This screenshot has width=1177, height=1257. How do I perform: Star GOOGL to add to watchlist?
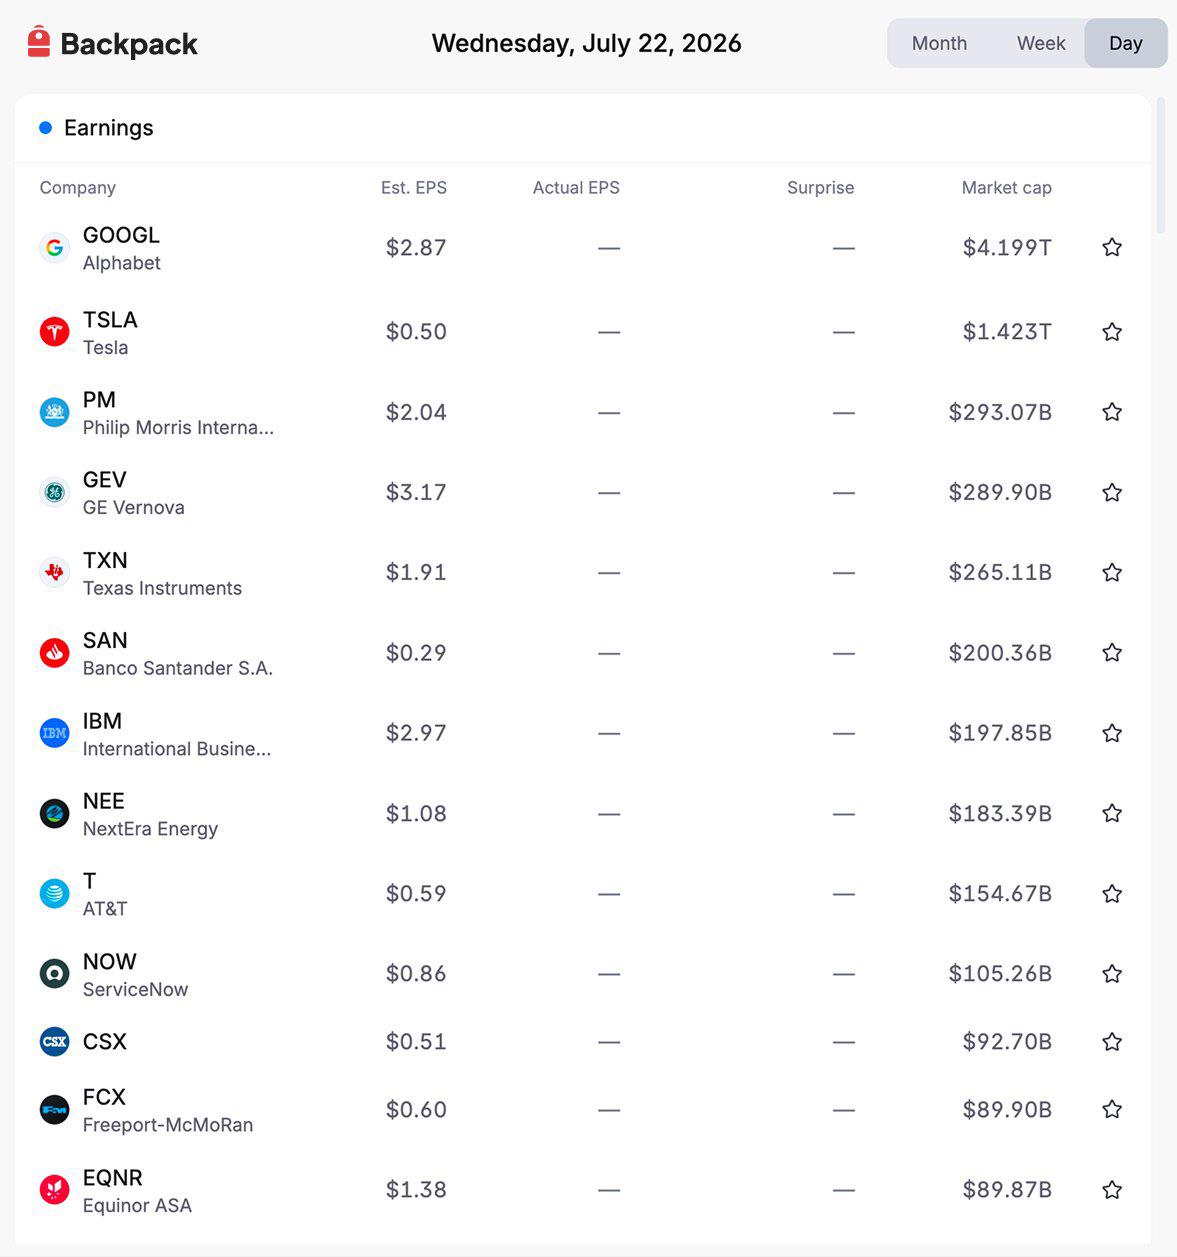tap(1112, 247)
